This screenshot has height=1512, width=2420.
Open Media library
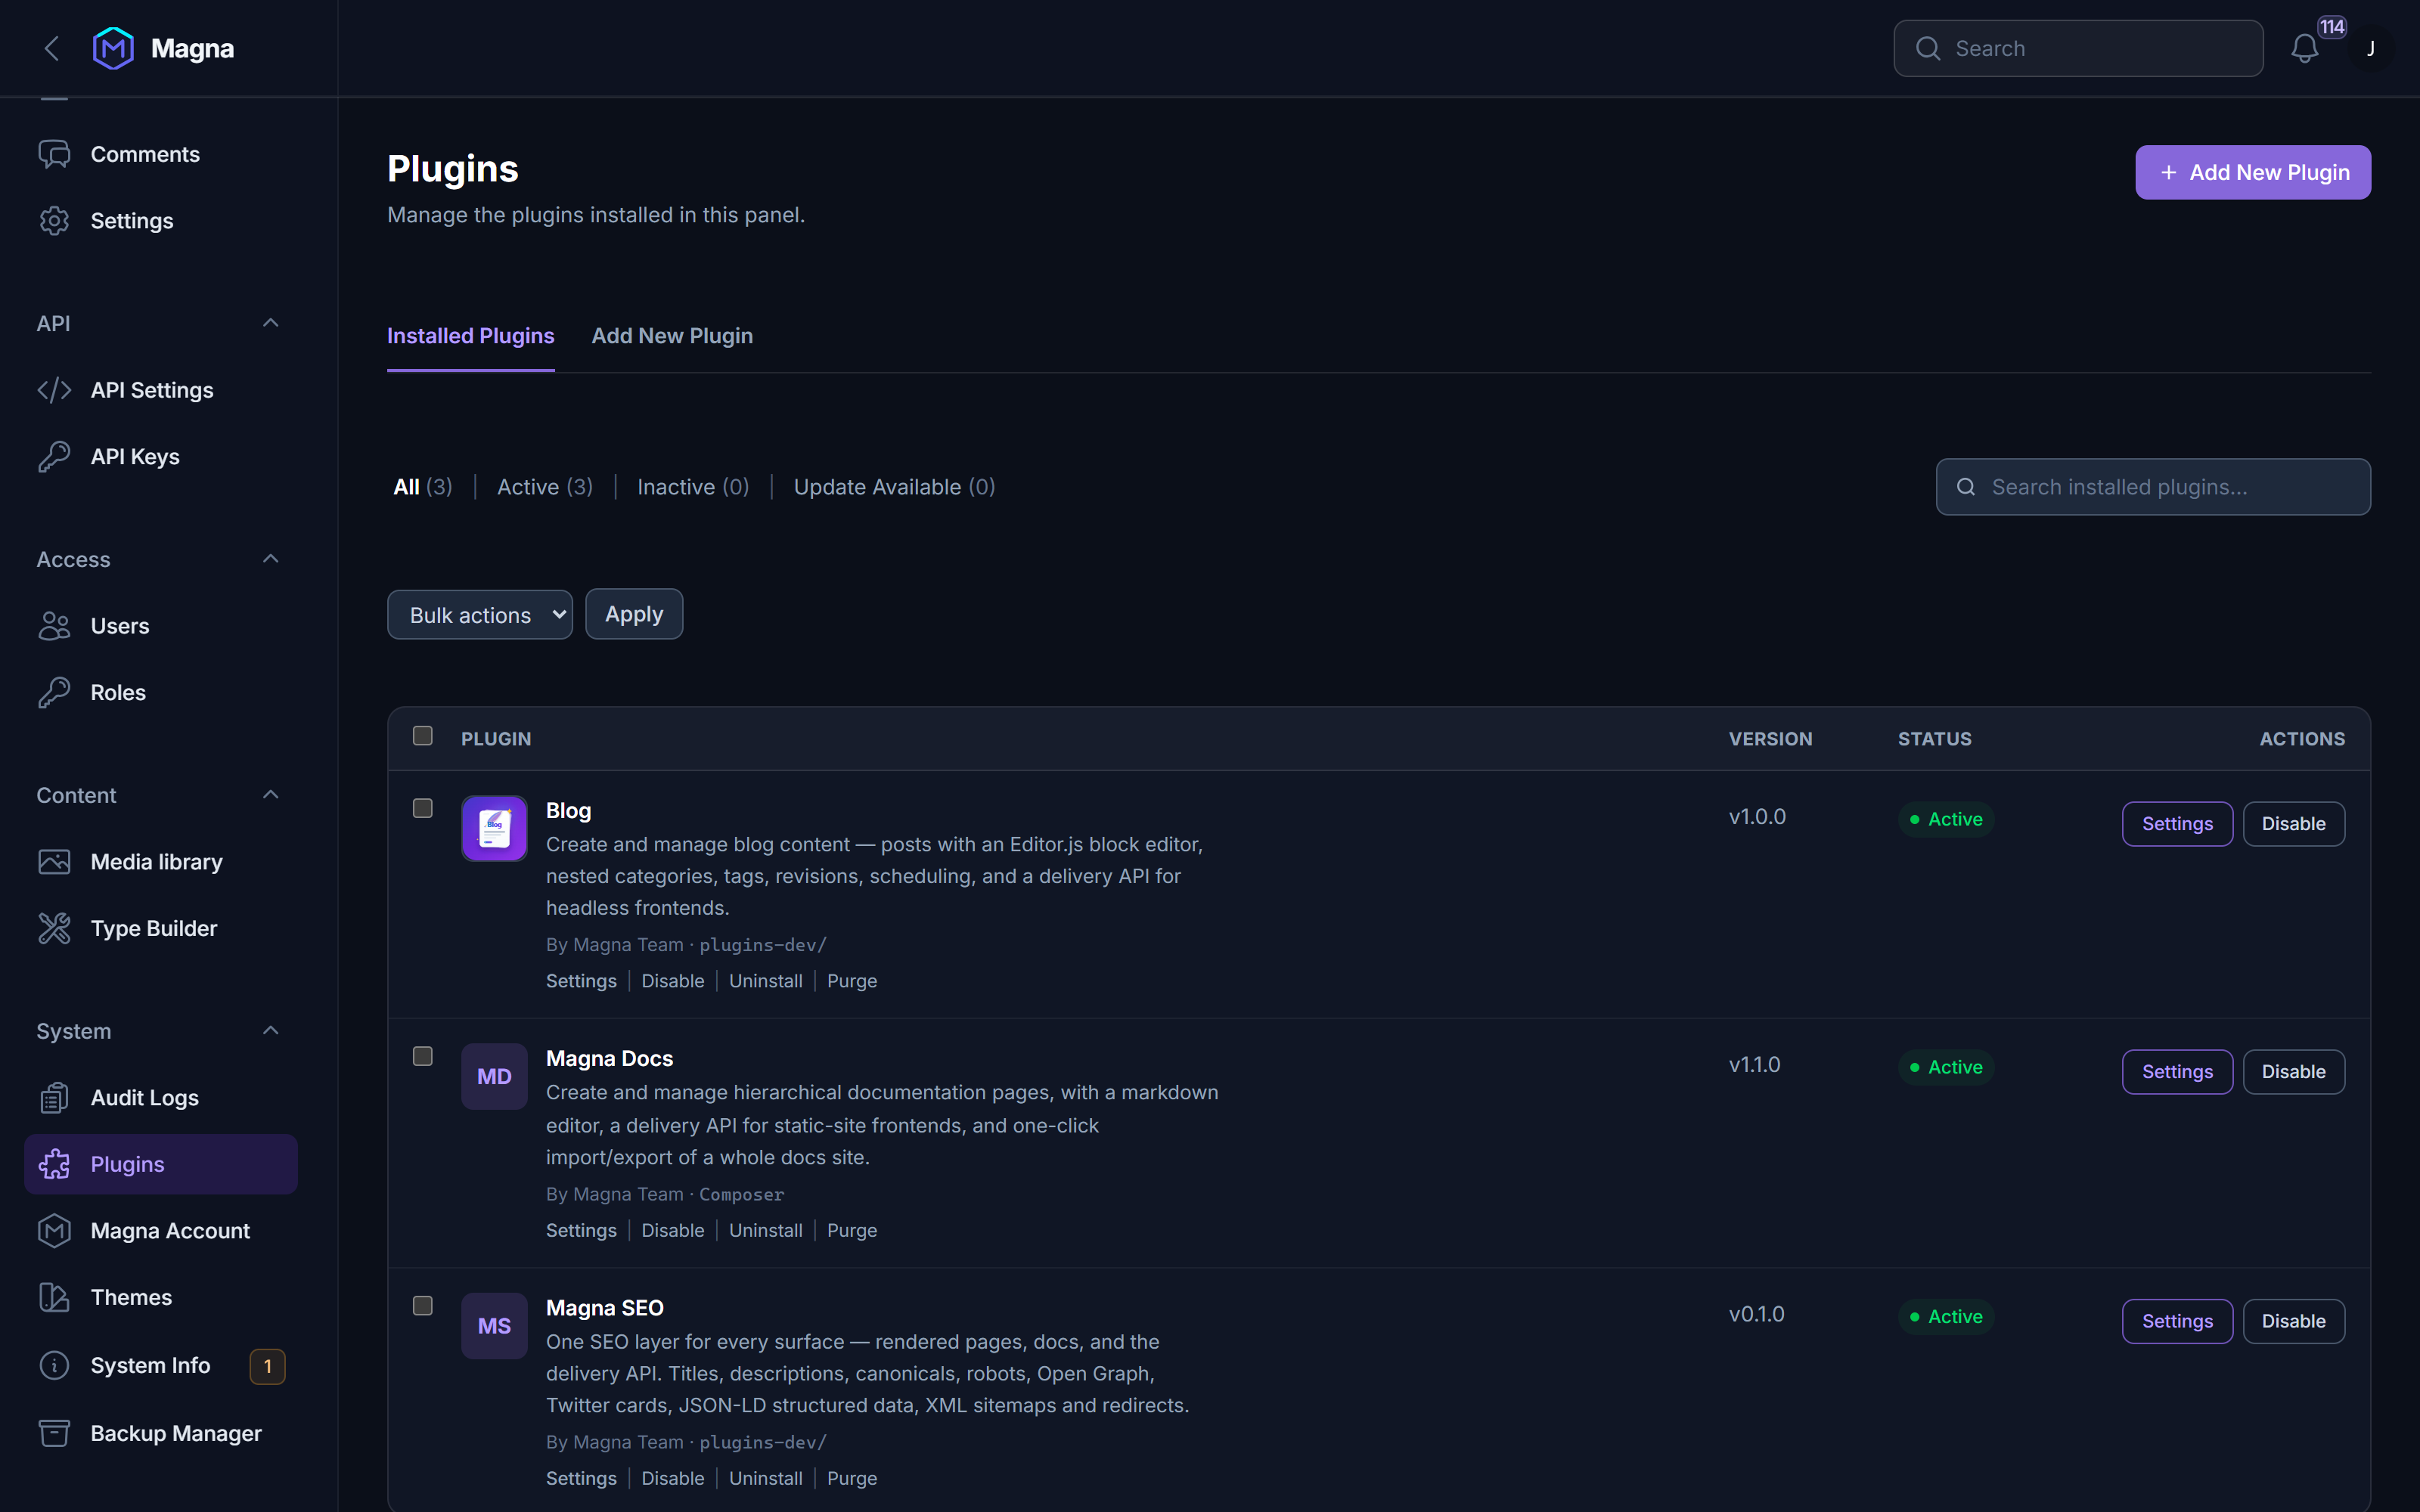(x=161, y=862)
